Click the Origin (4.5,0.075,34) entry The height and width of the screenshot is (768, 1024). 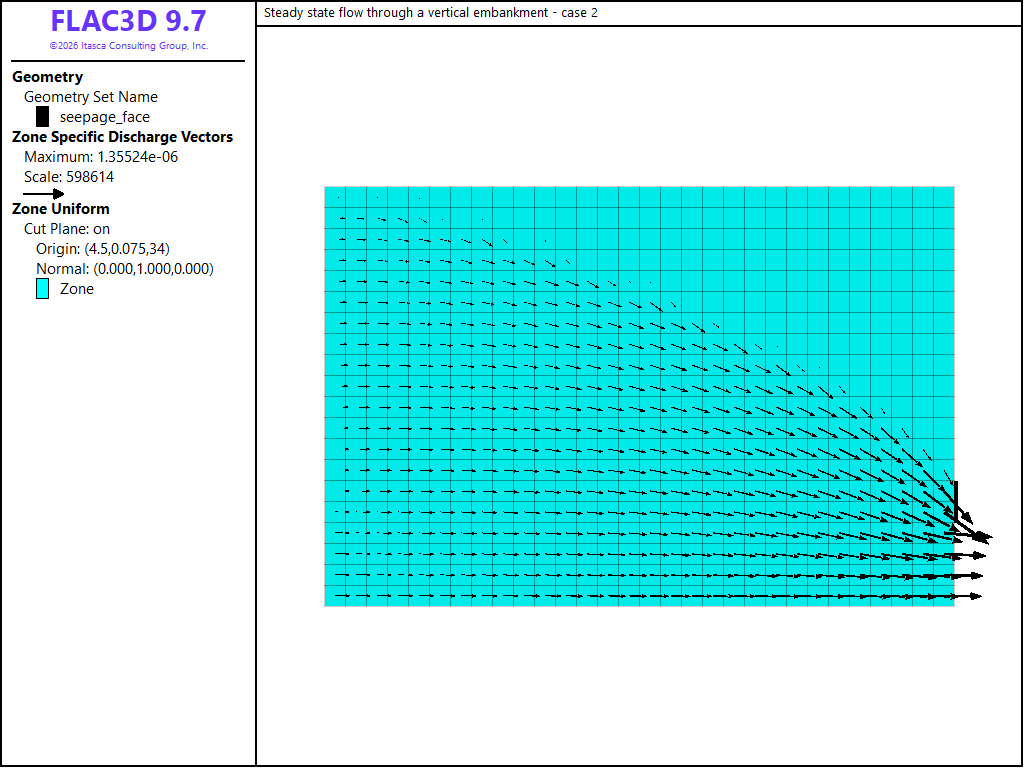click(x=103, y=249)
